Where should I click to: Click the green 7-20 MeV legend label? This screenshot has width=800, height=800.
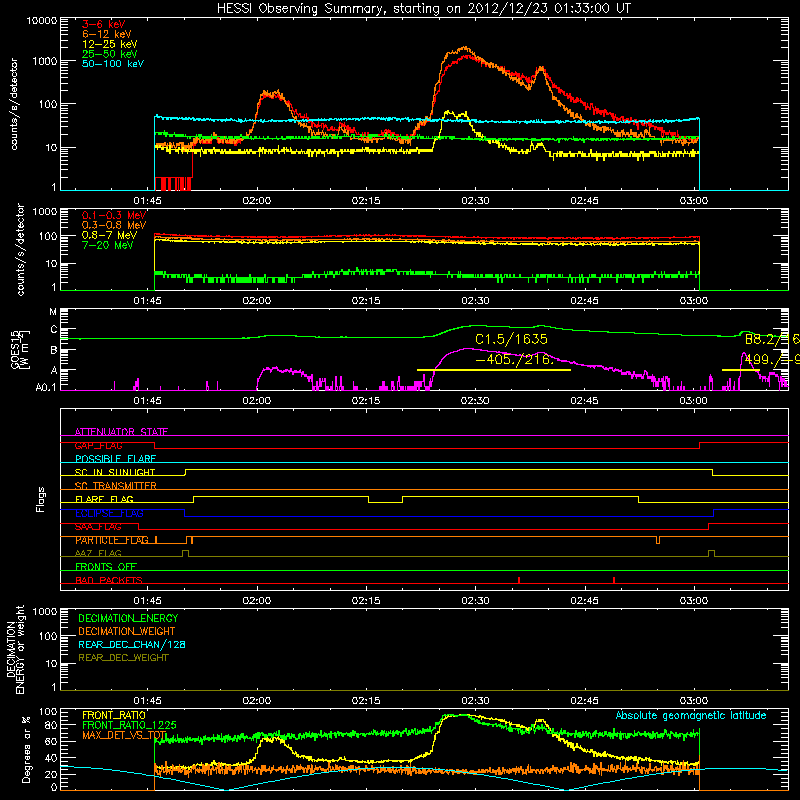[x=108, y=245]
